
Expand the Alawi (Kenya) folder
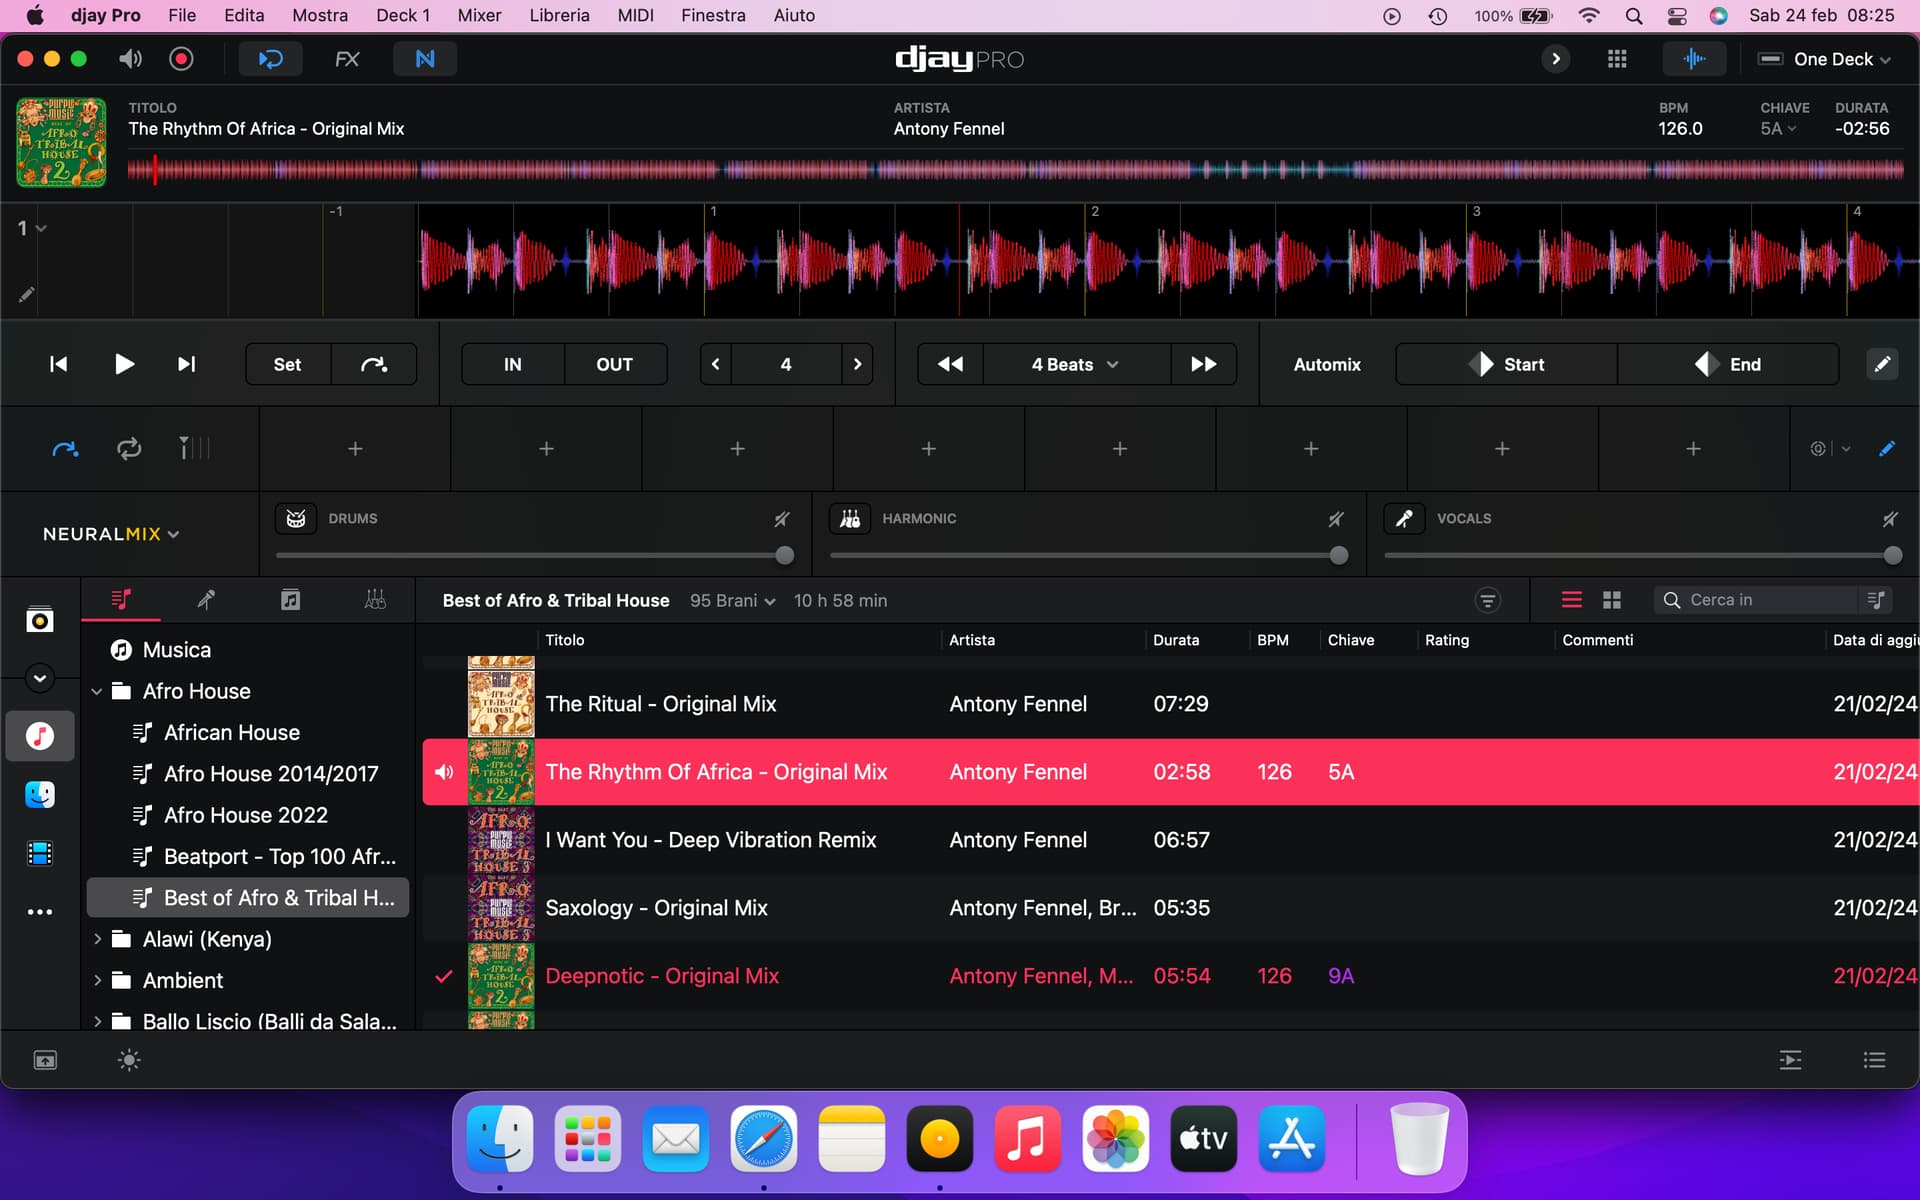[97, 939]
